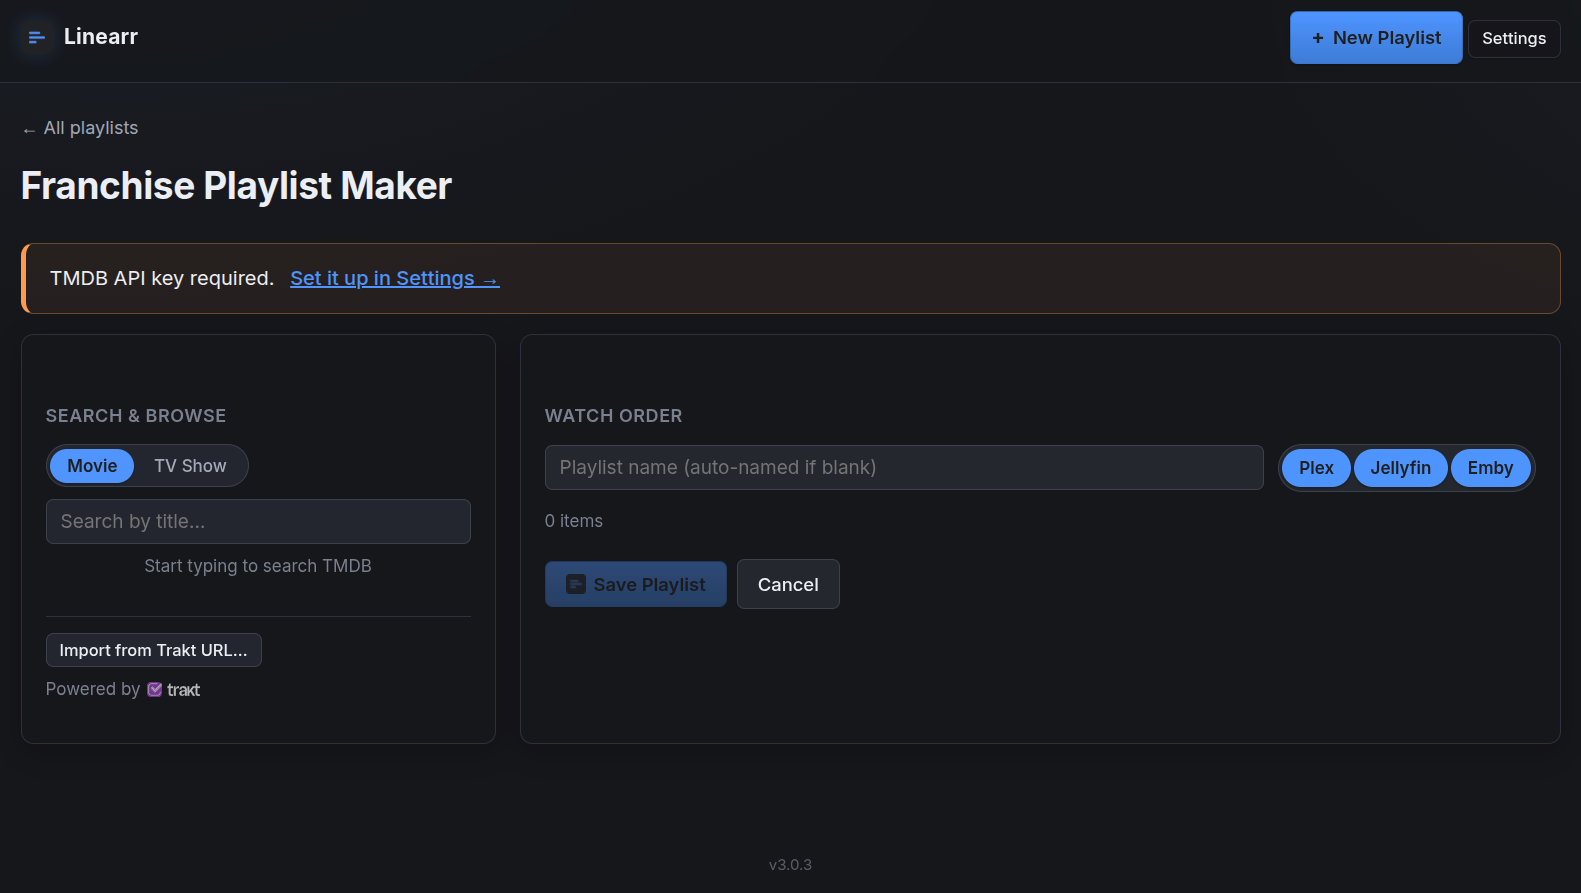Toggle the Jellyfin server chip

1400,468
